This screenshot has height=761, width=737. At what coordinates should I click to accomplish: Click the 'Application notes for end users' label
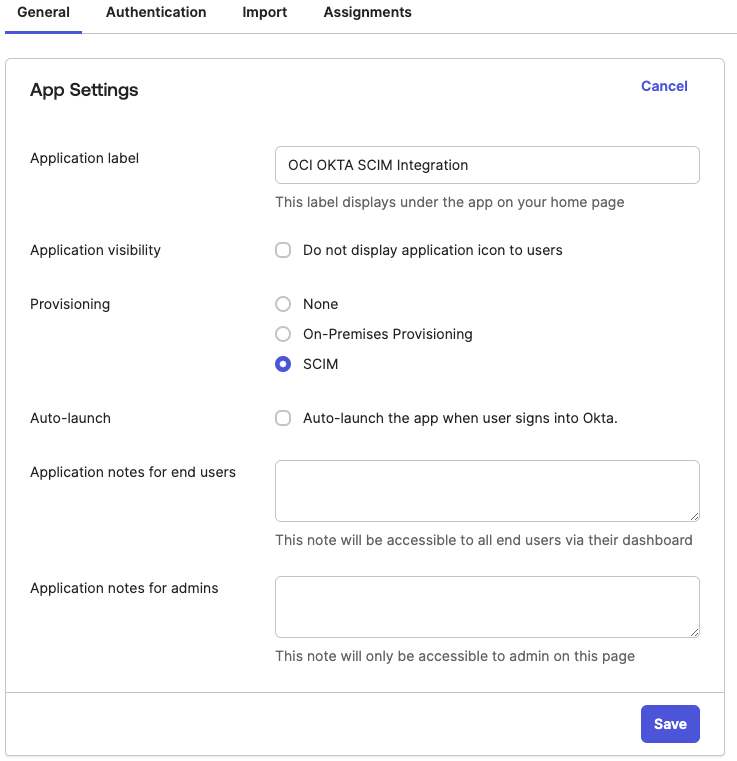click(x=133, y=472)
